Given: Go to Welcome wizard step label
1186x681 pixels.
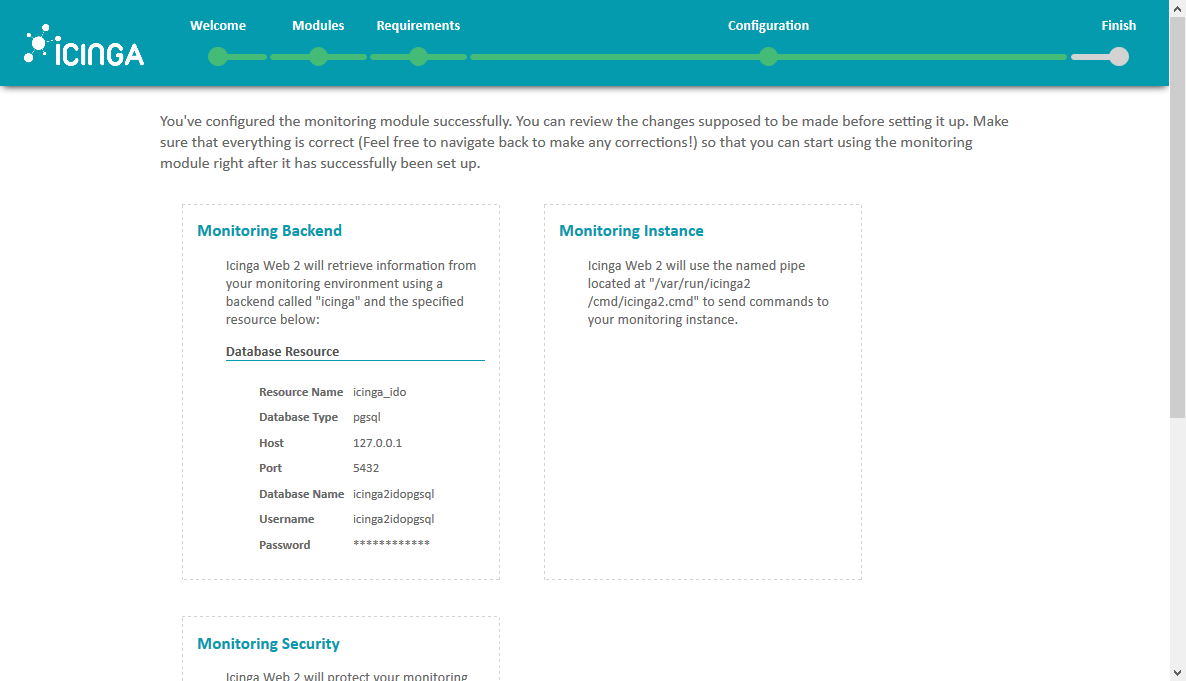Looking at the screenshot, I should (218, 26).
